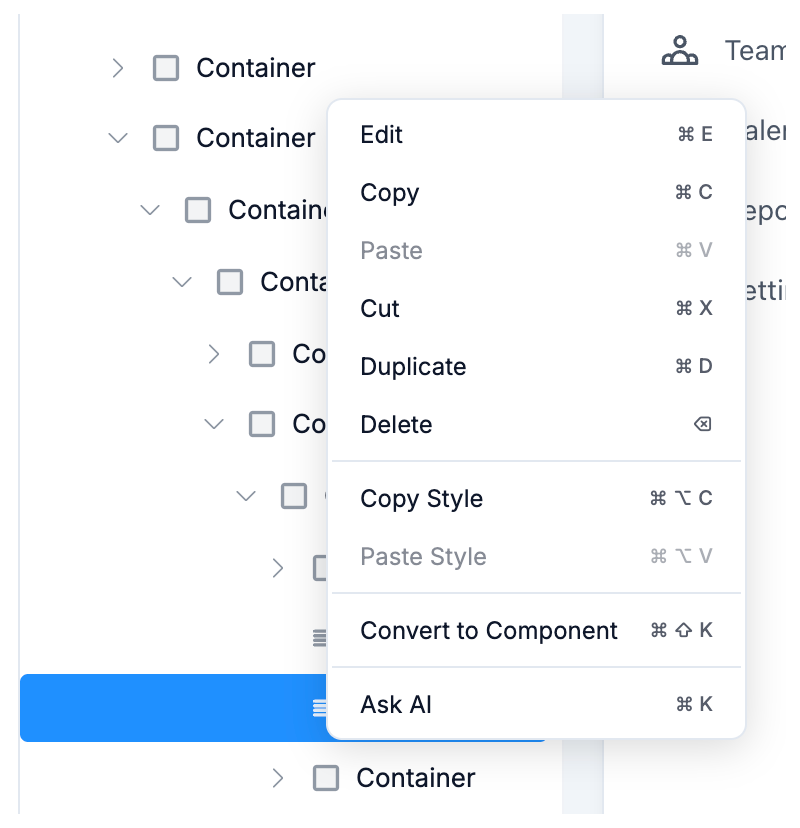The height and width of the screenshot is (828, 800).
Task: Click the Team people icon
Action: (680, 51)
